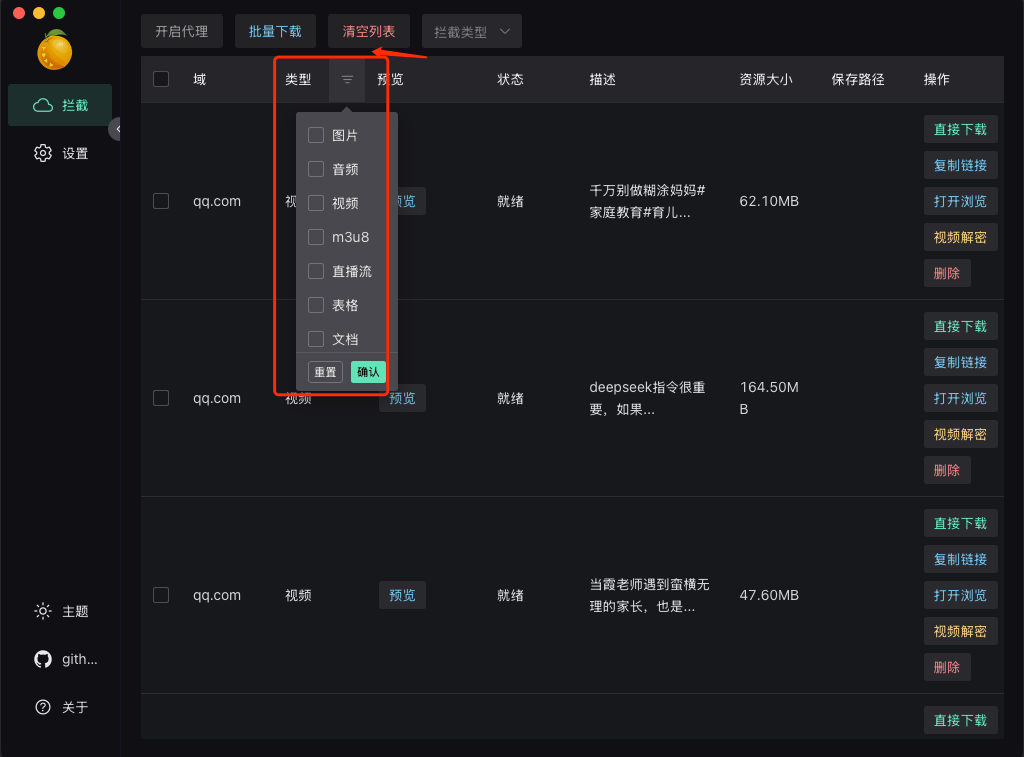Click the 操作 column header
1024x757 pixels.
pyautogui.click(x=936, y=79)
